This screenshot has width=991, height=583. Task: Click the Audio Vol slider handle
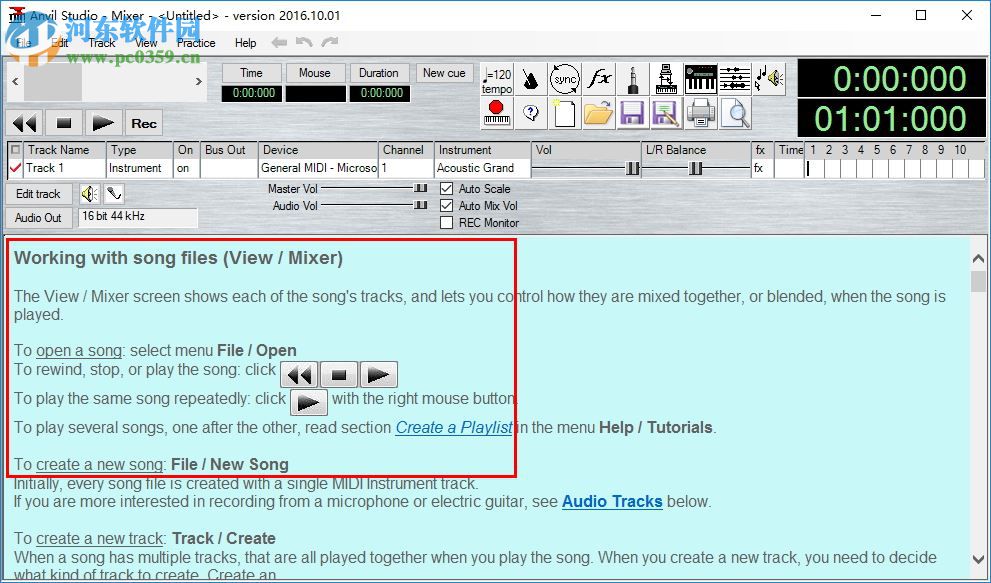point(420,206)
